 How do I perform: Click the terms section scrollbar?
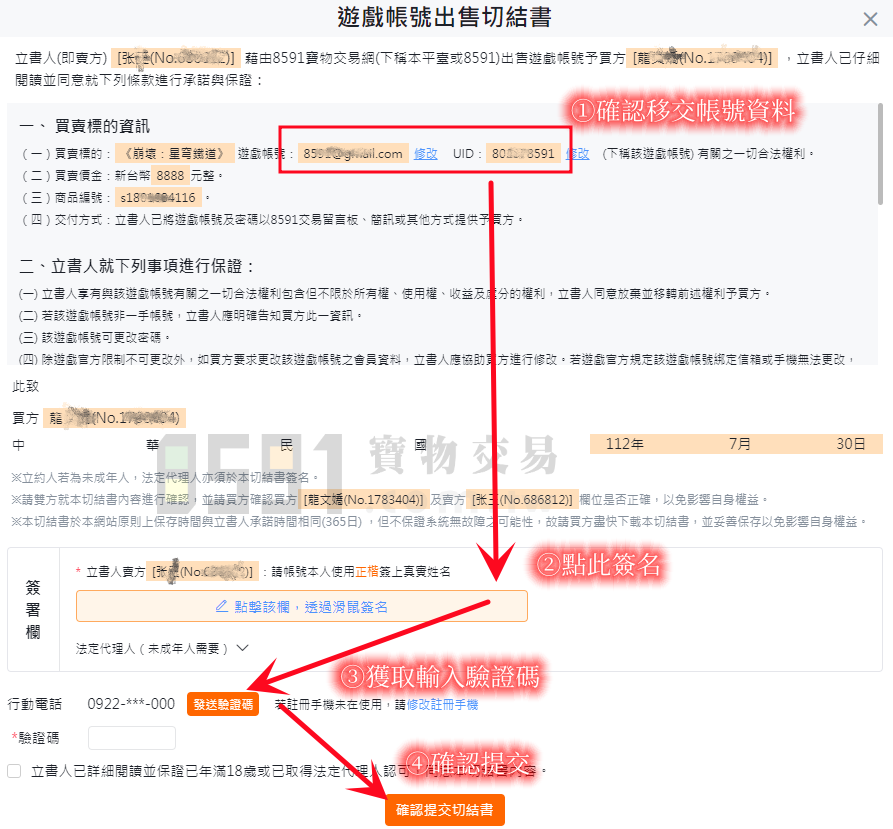tap(880, 154)
